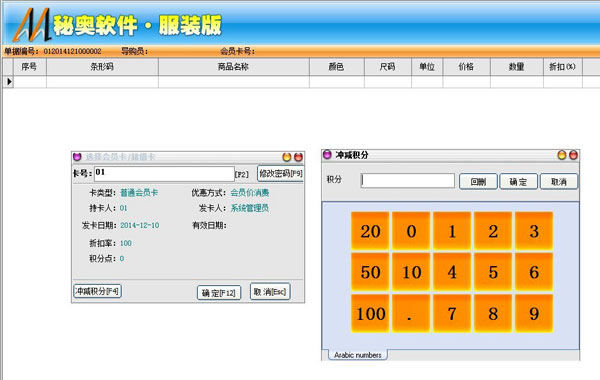Tap the 4 keypad button
Image resolution: width=600 pixels, height=380 pixels.
pyautogui.click(x=452, y=272)
